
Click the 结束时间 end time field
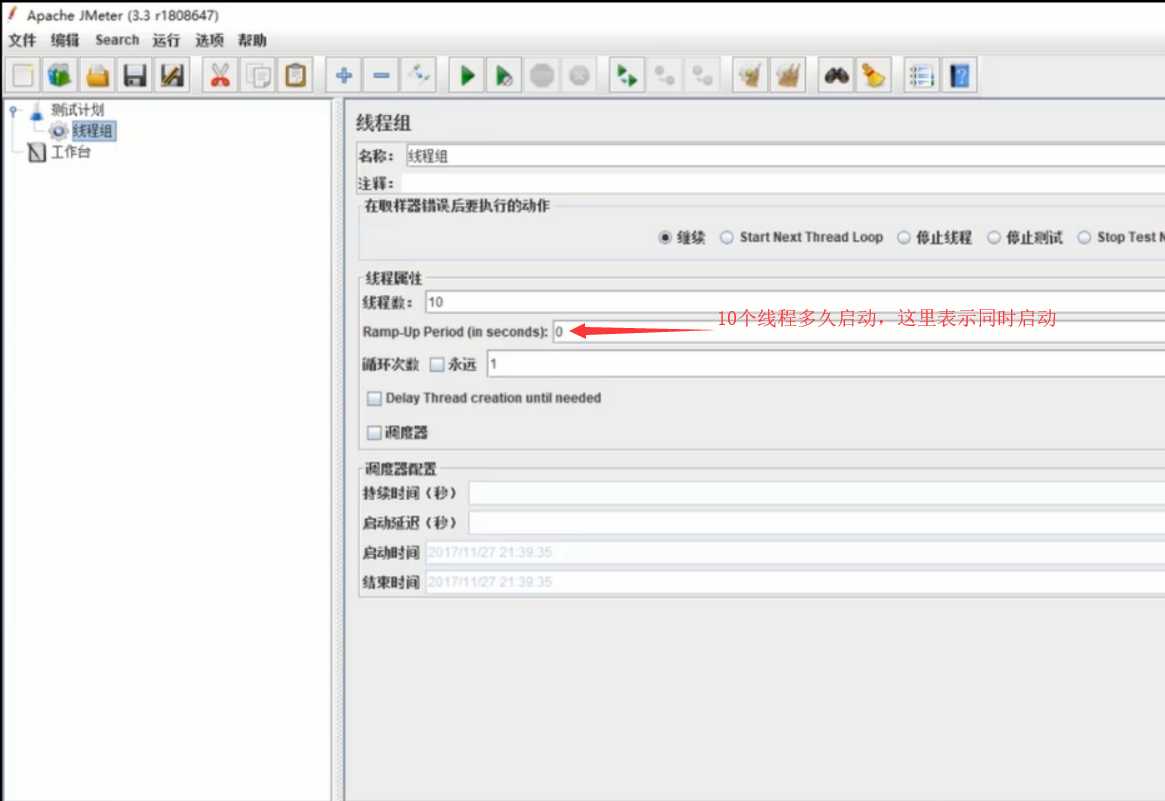tap(795, 583)
